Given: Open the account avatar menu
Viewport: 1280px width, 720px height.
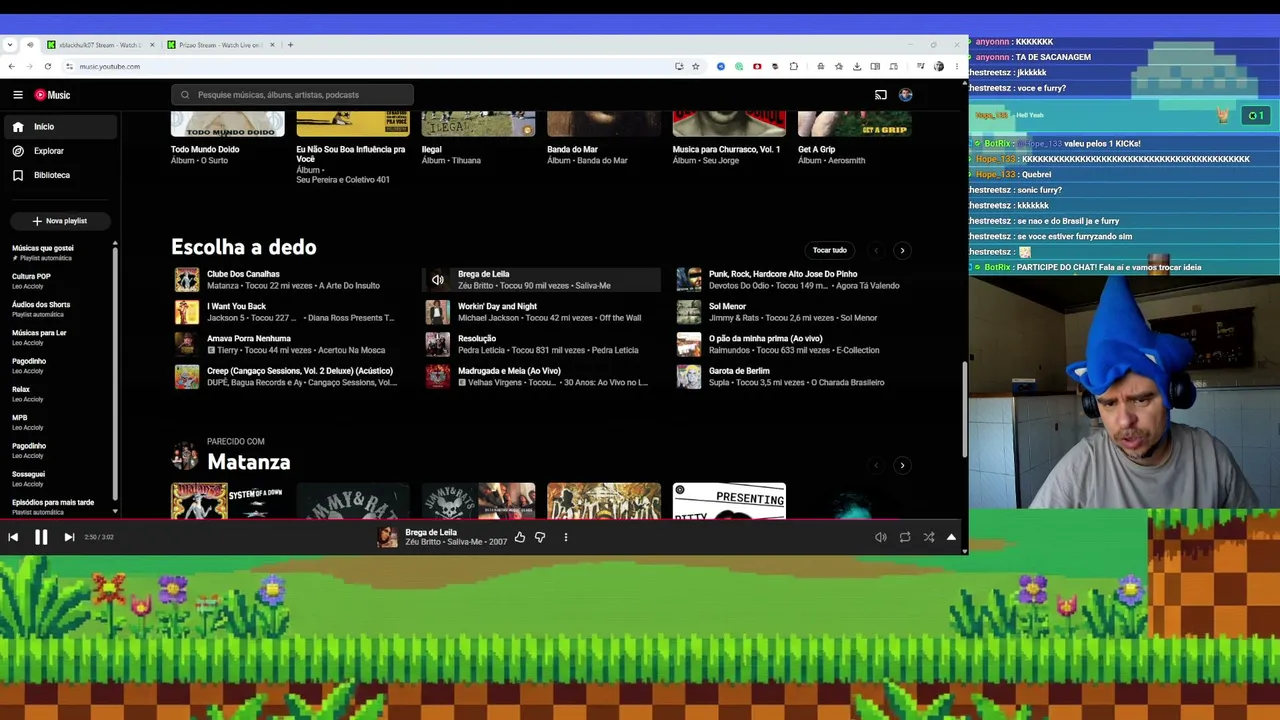Looking at the screenshot, I should [x=905, y=95].
